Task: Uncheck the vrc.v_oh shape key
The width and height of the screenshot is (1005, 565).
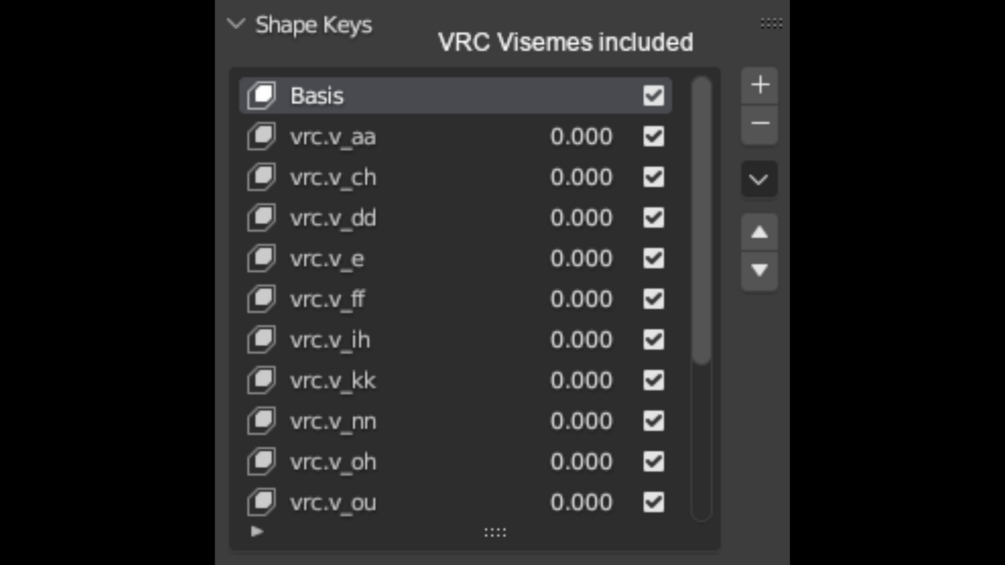Action: tap(654, 462)
